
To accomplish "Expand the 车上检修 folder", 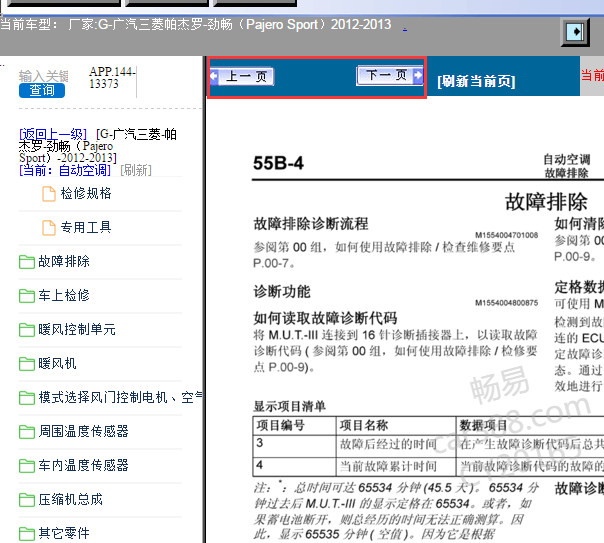I will pos(64,295).
